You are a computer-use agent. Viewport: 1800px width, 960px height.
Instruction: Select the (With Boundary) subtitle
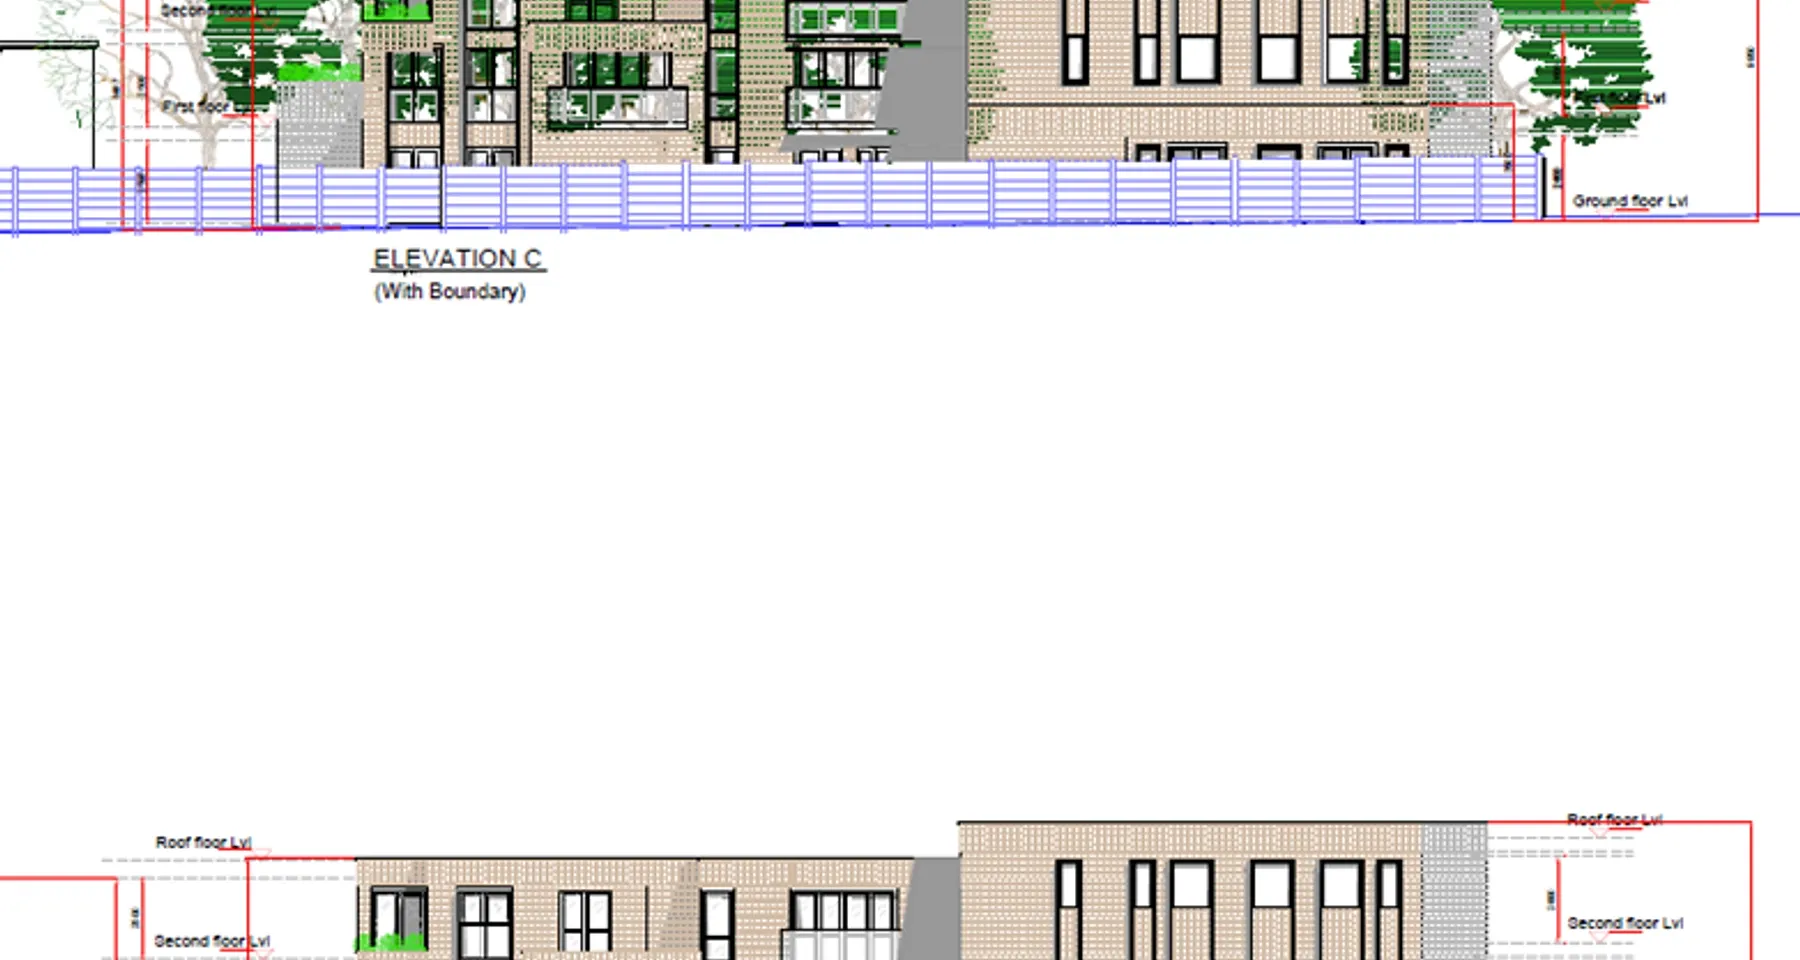449,292
